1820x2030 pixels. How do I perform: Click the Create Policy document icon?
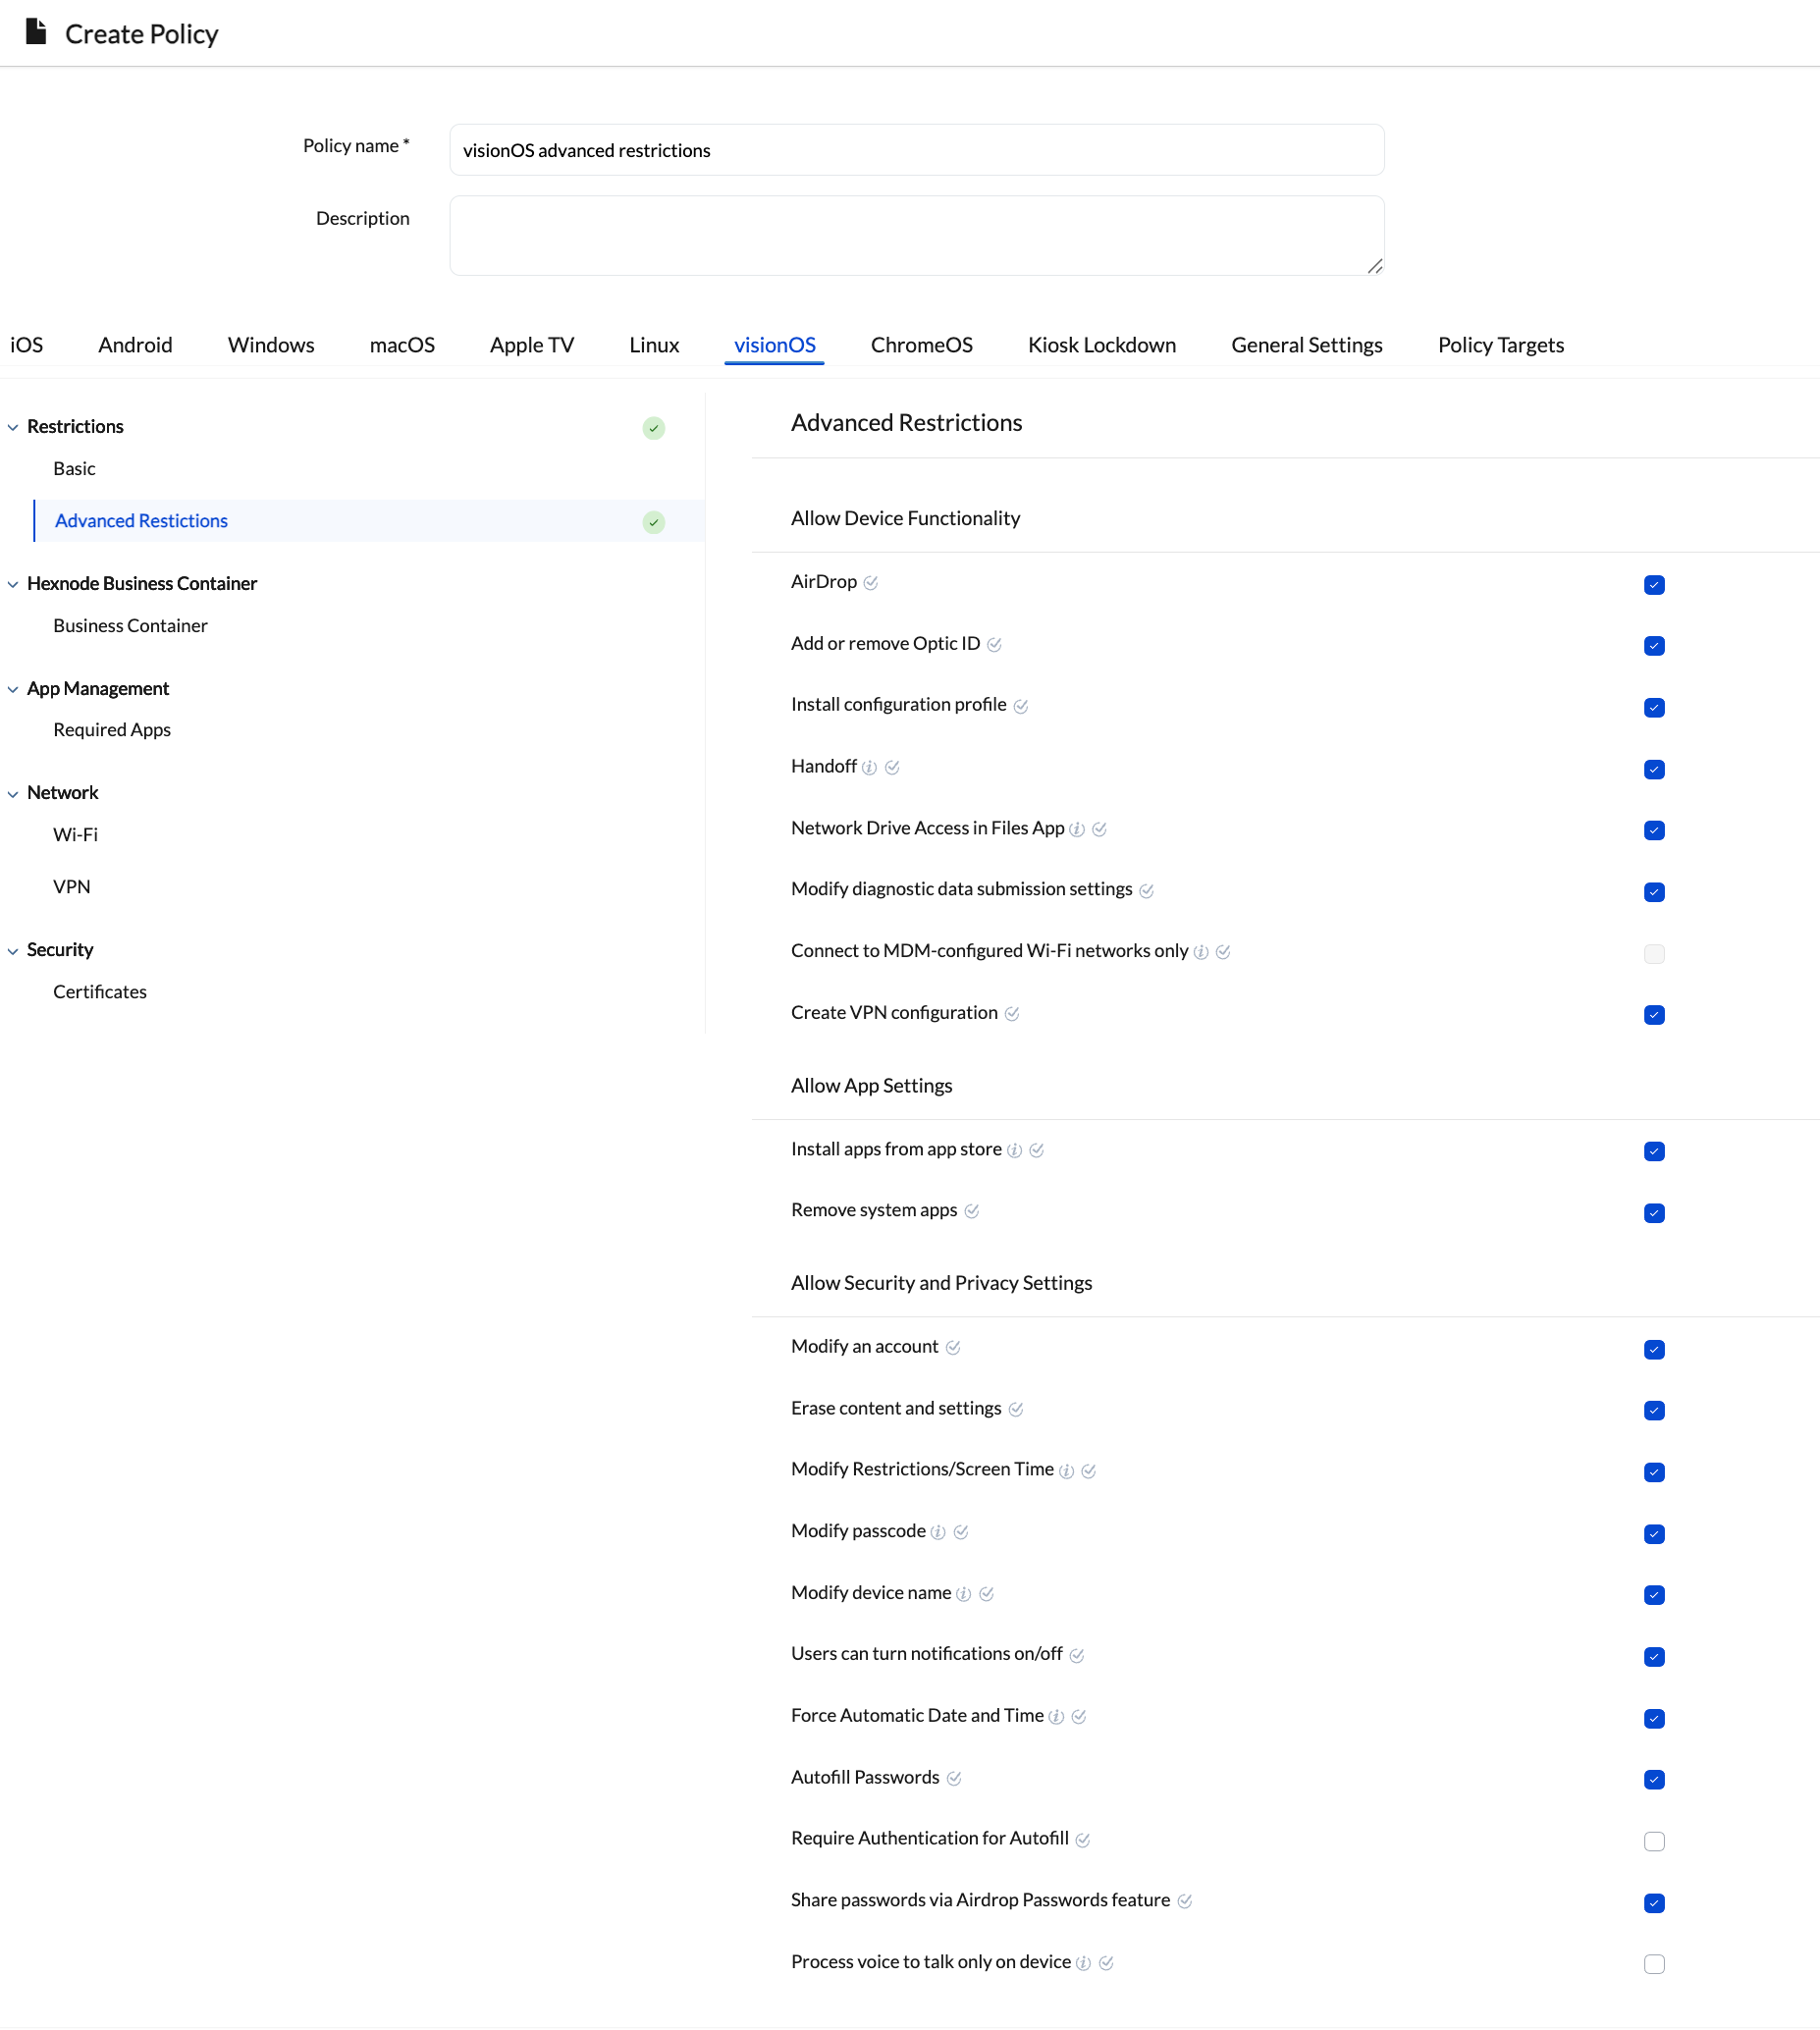point(36,32)
